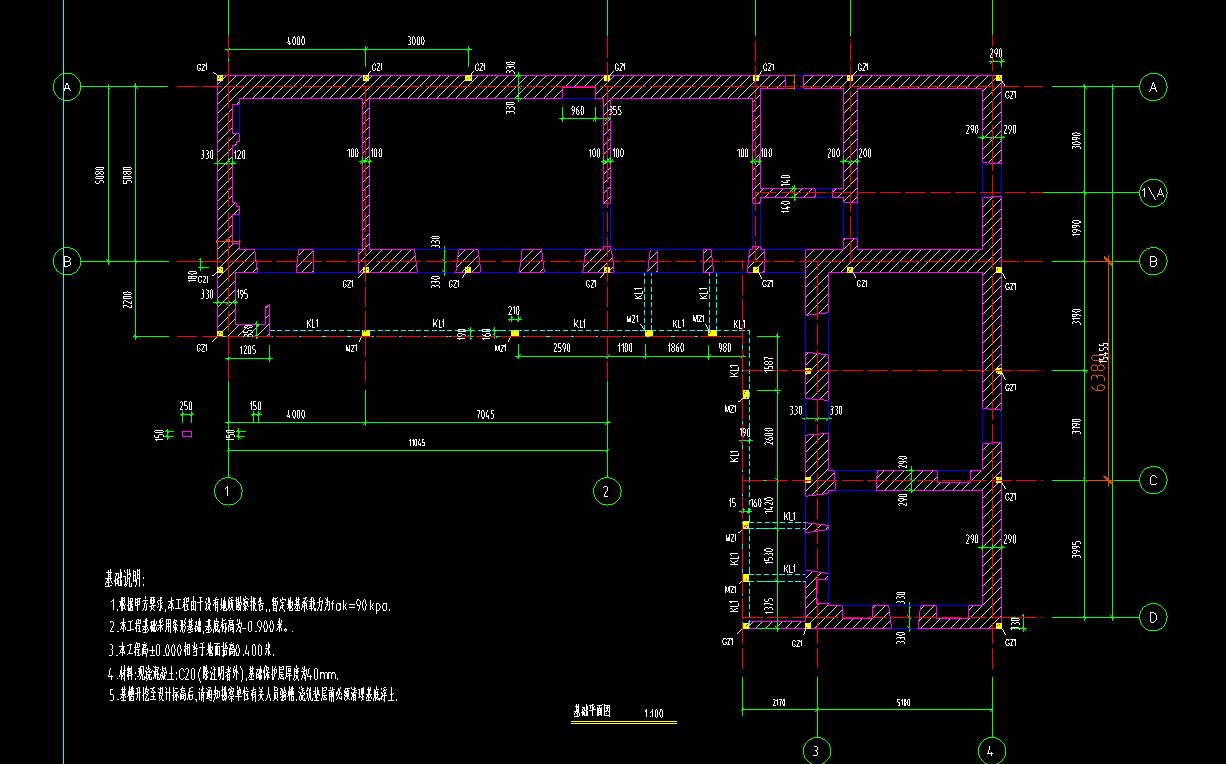1226x764 pixels.
Task: Select the 3995 vertical dimension text
Action: (1076, 549)
